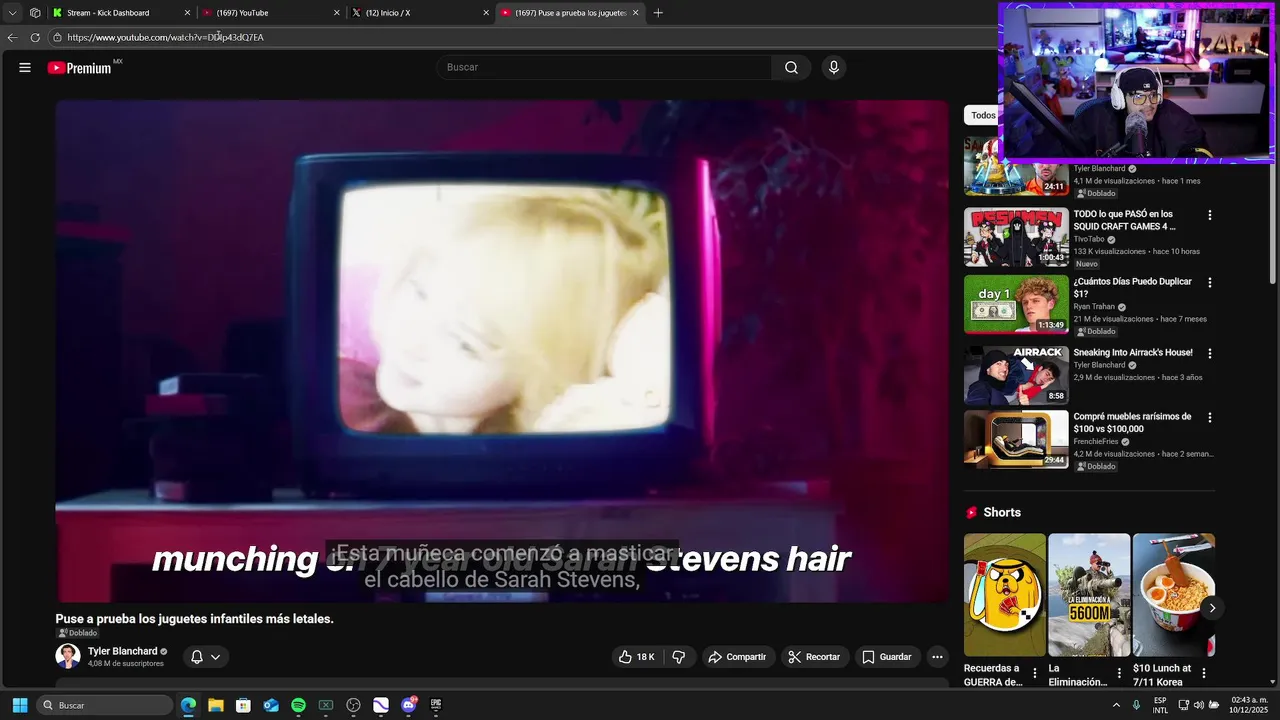
Task: Click the 'Shorts' section heading
Action: pos(1002,512)
